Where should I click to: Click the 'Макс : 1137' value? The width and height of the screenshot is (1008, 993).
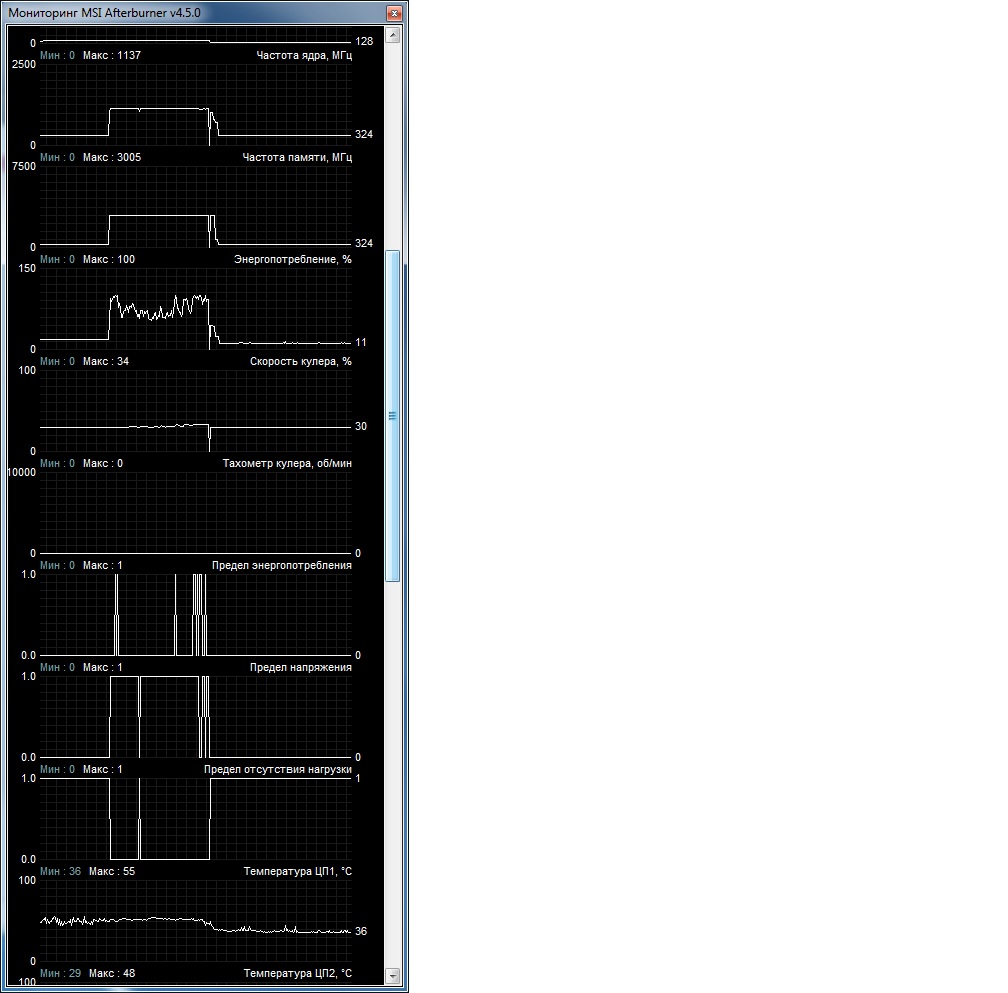tap(112, 55)
